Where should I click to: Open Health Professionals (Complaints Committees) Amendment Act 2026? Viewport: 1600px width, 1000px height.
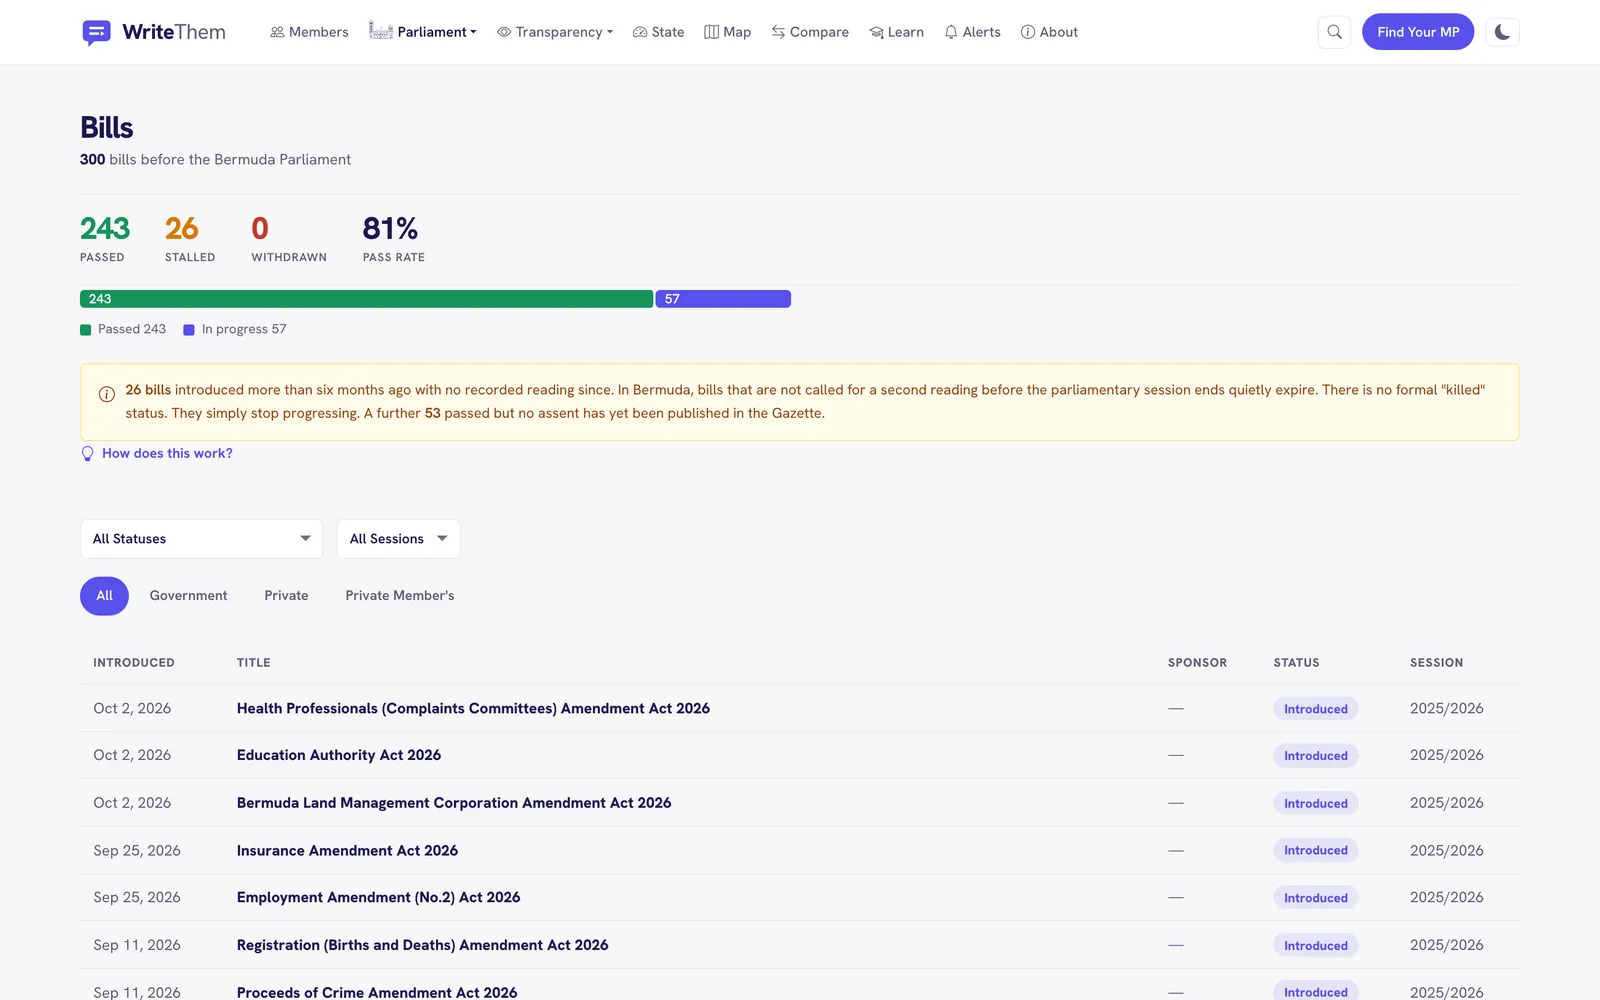click(473, 708)
